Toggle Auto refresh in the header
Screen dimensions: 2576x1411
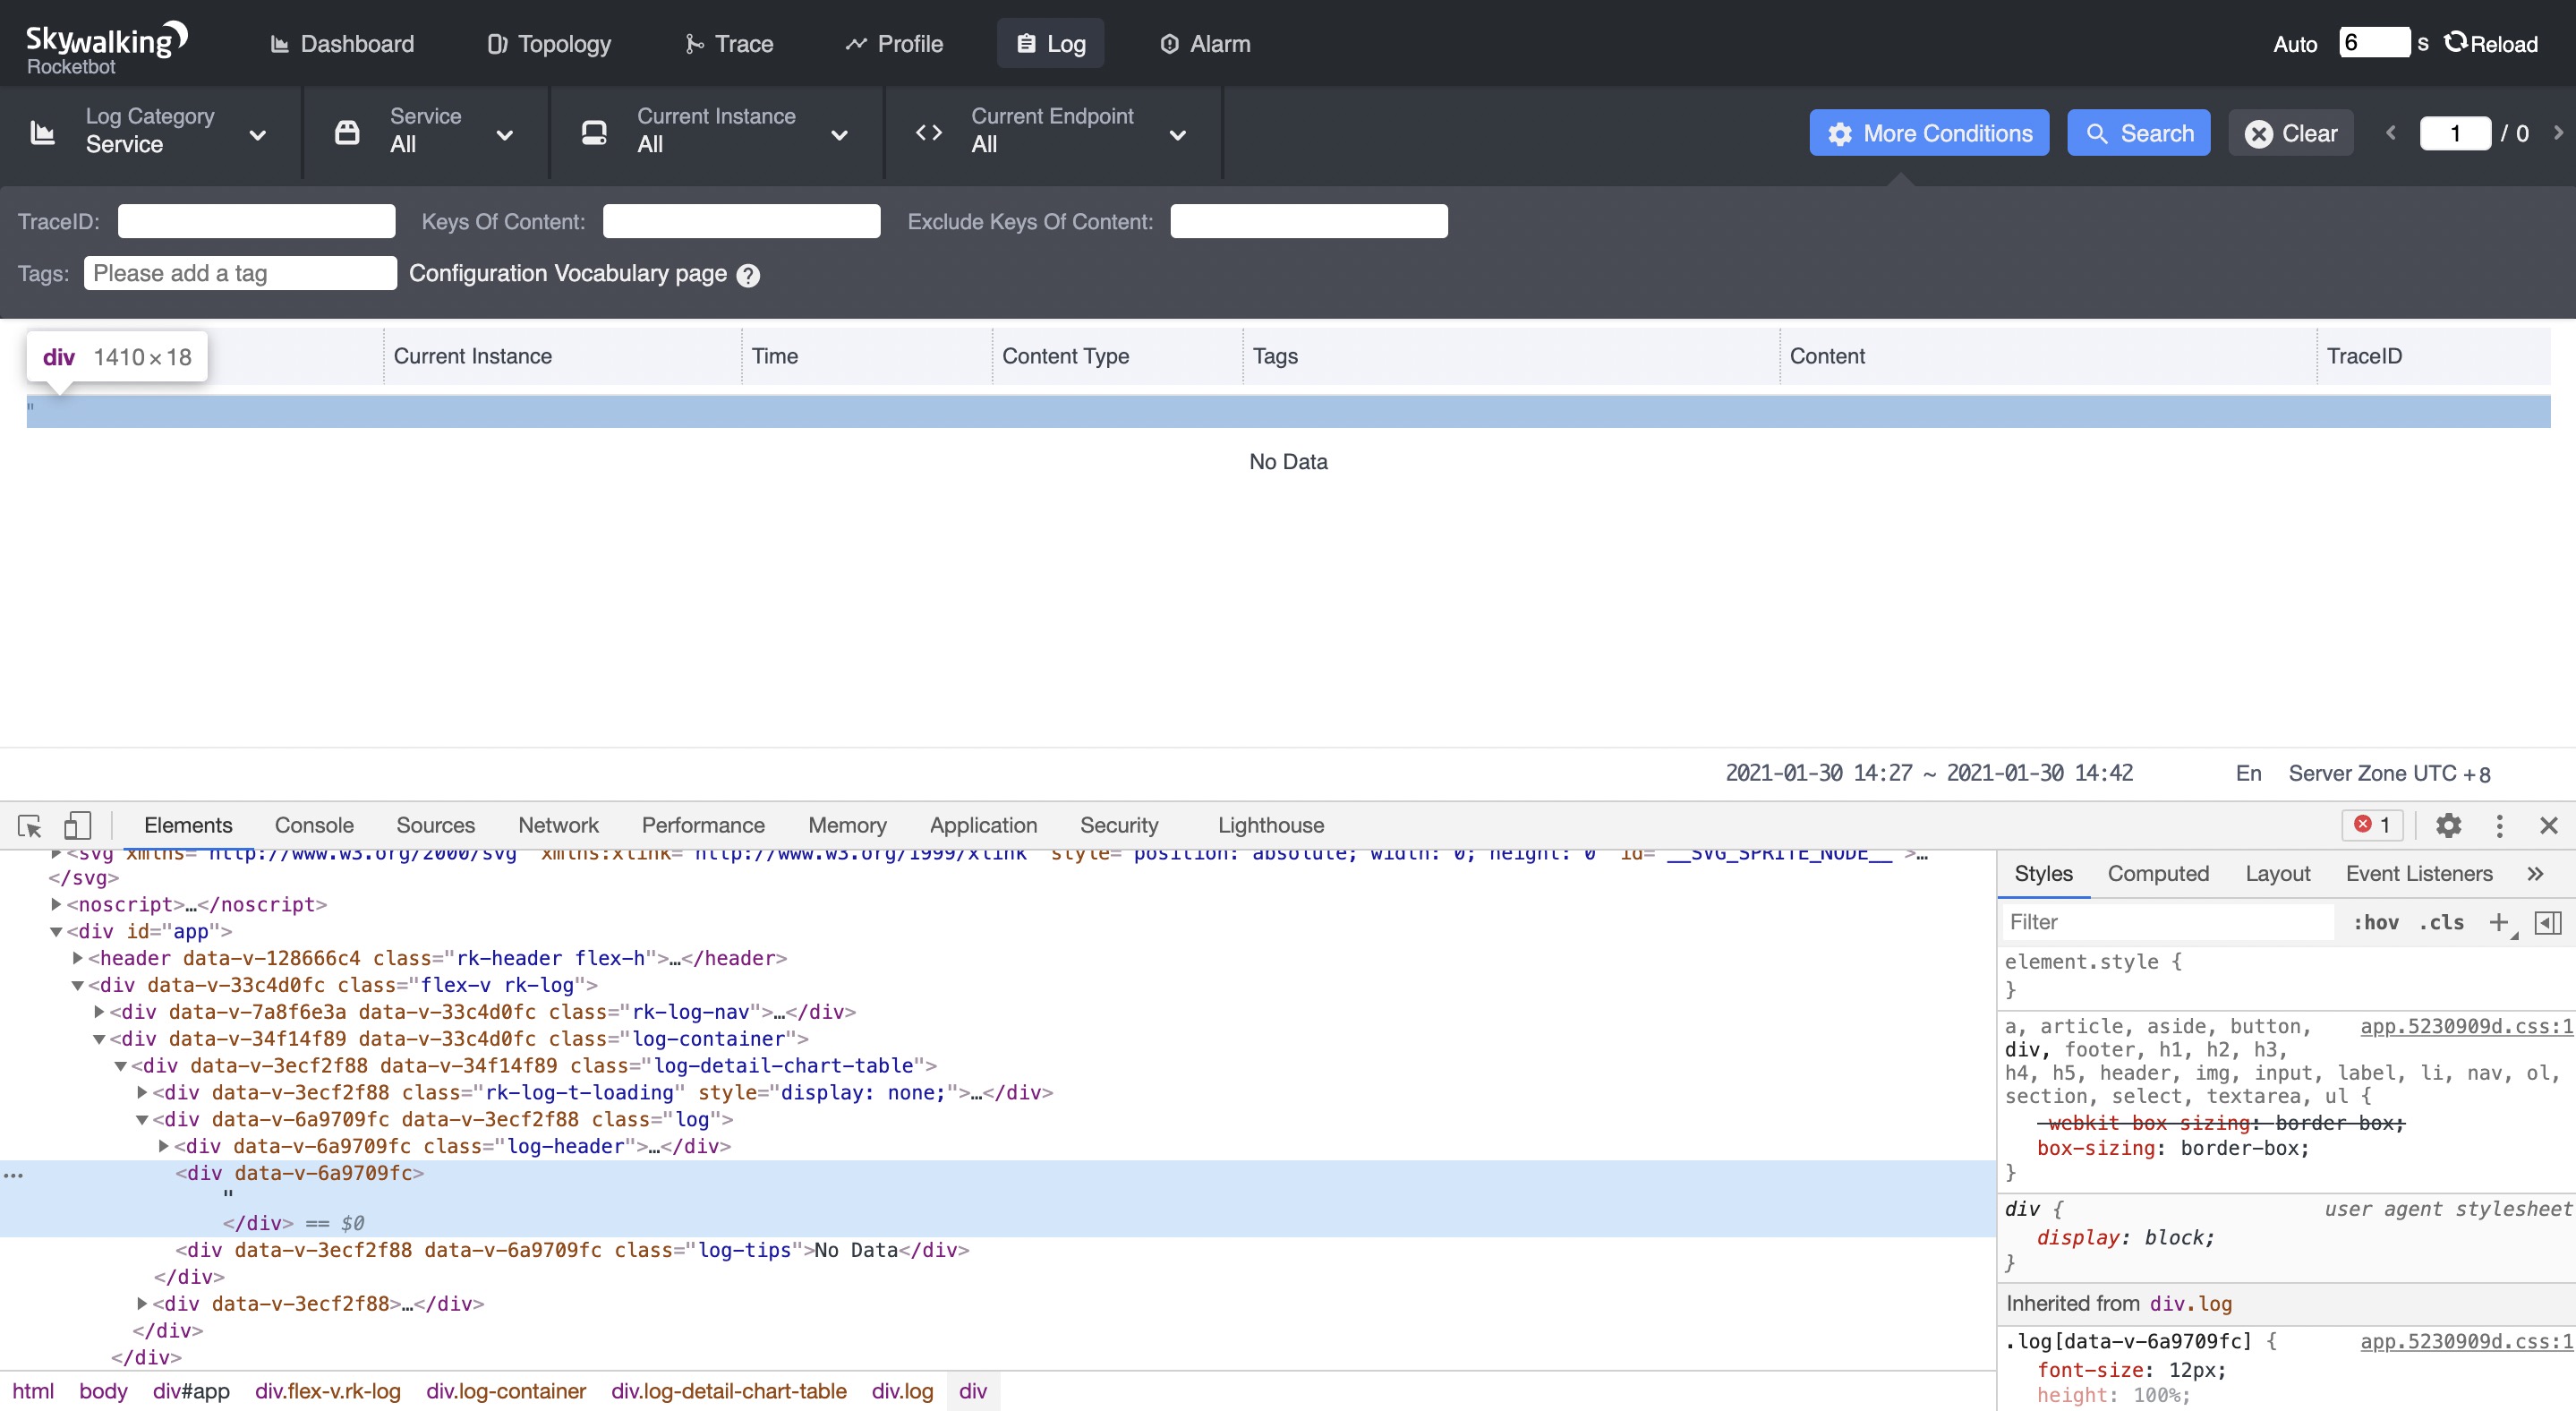[x=2294, y=44]
